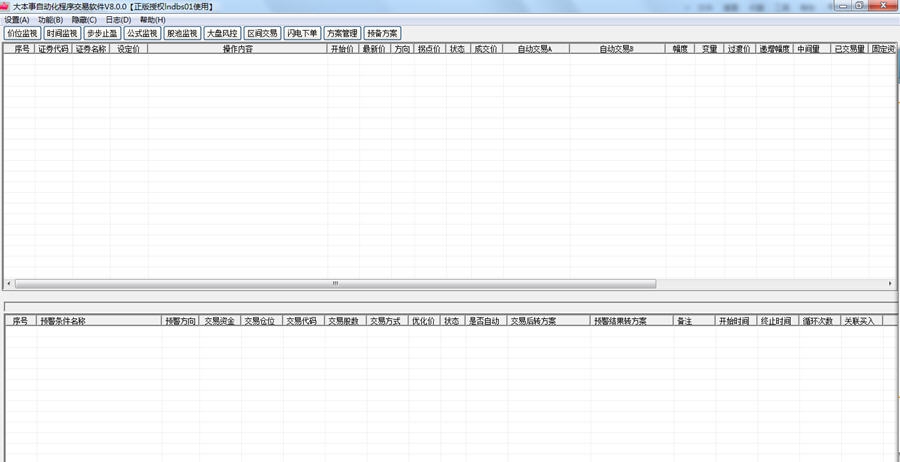Click the 优化价 column header

[x=424, y=321]
